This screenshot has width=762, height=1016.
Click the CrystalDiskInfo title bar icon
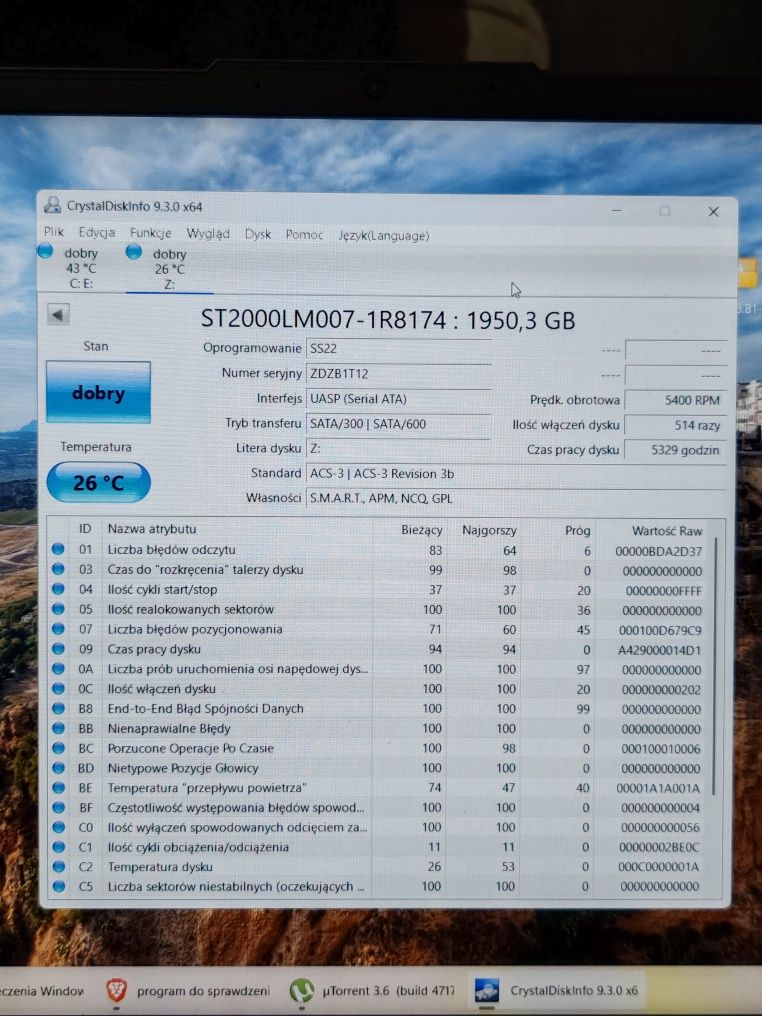52,205
